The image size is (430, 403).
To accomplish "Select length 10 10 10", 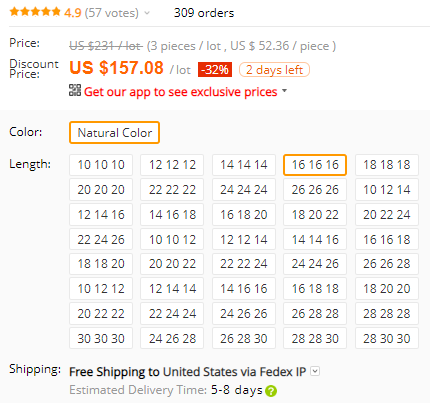I will [101, 165].
